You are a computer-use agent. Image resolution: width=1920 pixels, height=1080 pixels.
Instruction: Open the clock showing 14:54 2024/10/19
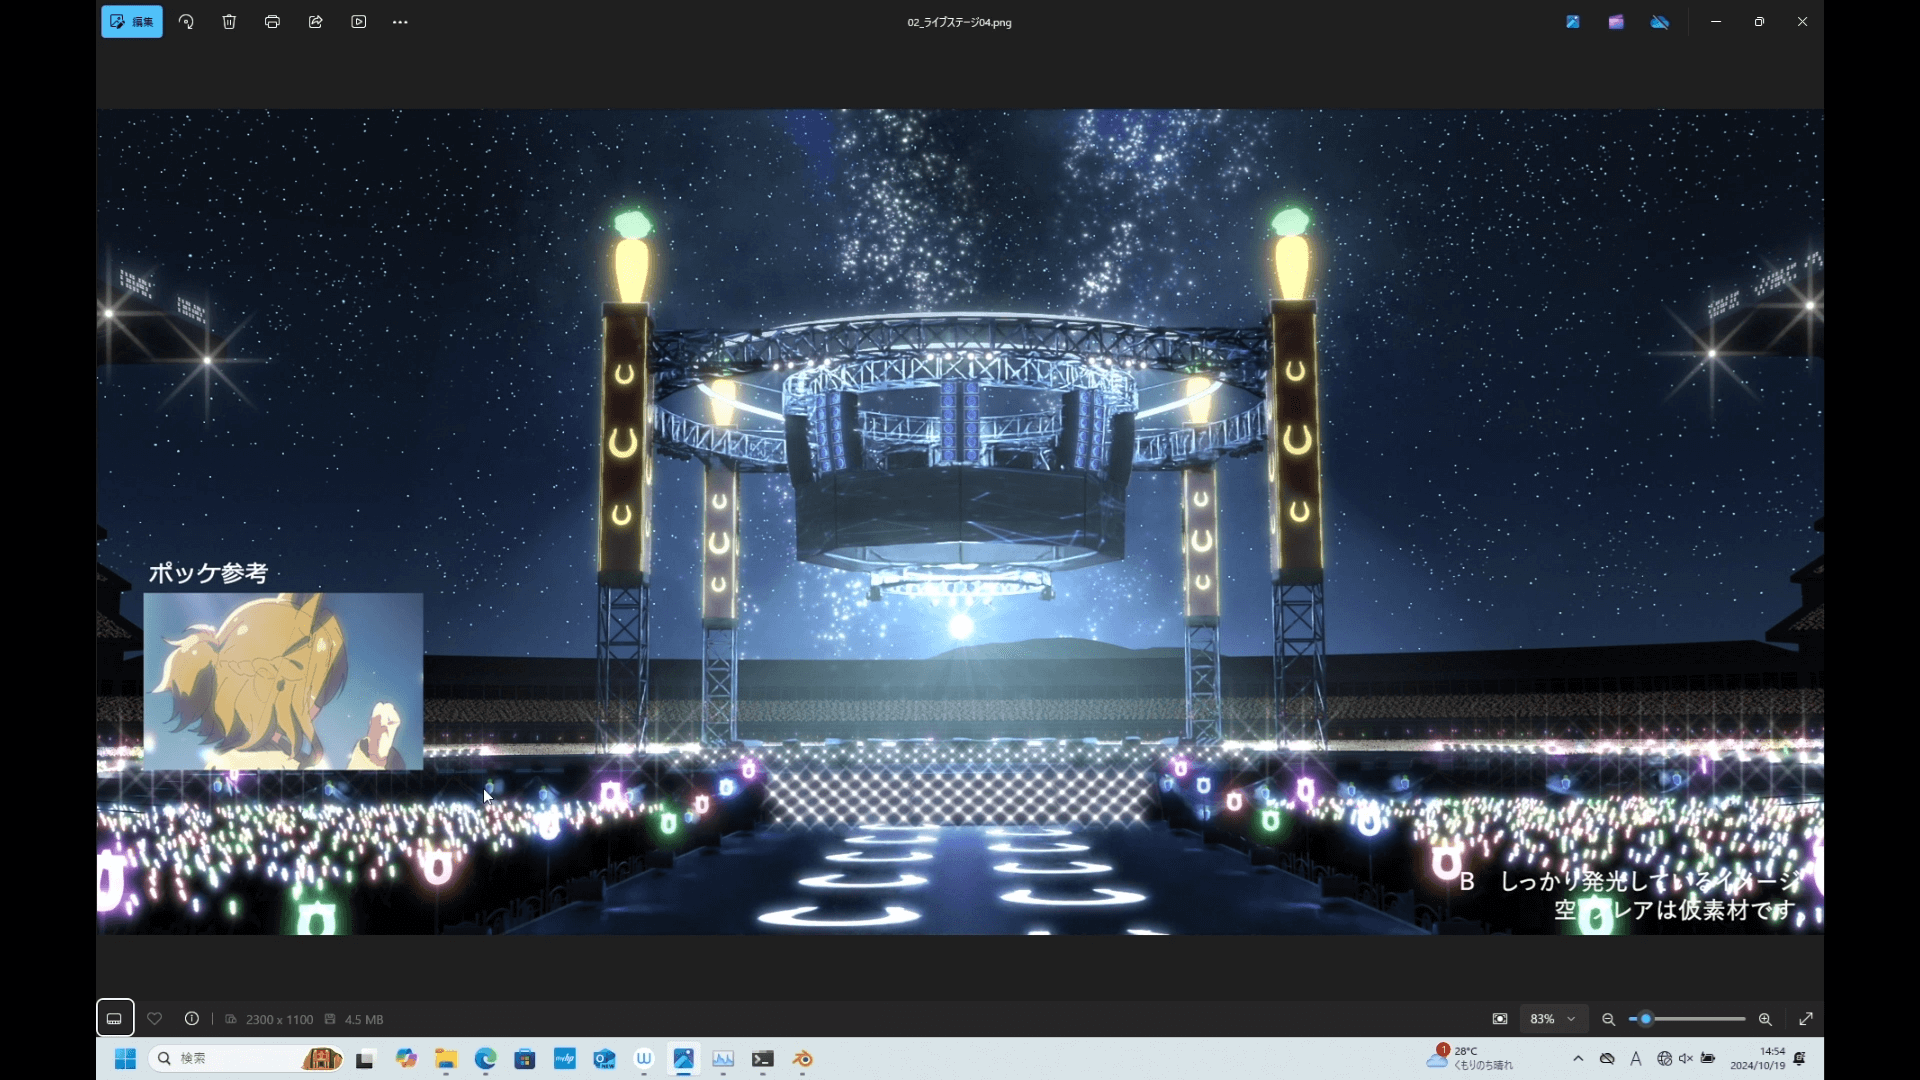click(1758, 1058)
